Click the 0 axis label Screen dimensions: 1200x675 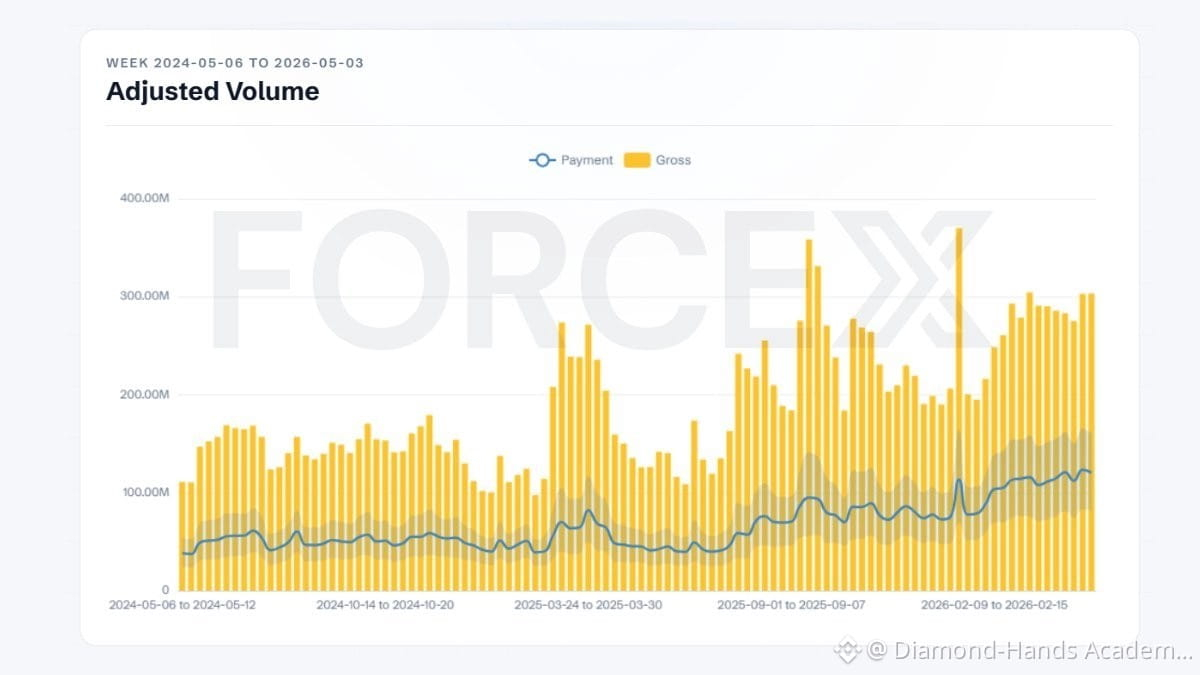point(166,590)
